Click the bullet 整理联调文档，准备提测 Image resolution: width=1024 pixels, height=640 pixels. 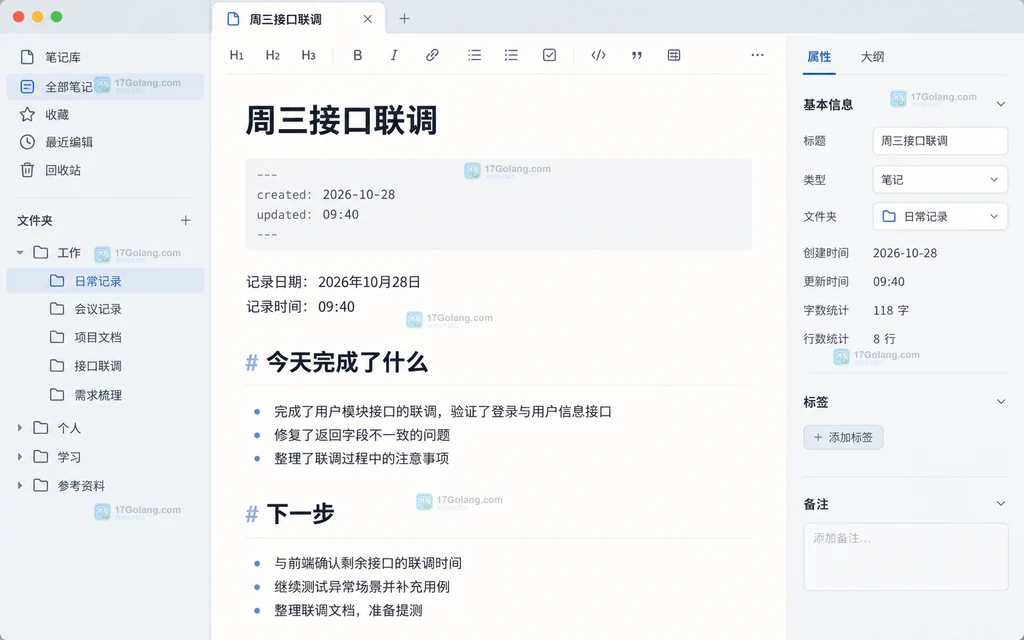348,611
